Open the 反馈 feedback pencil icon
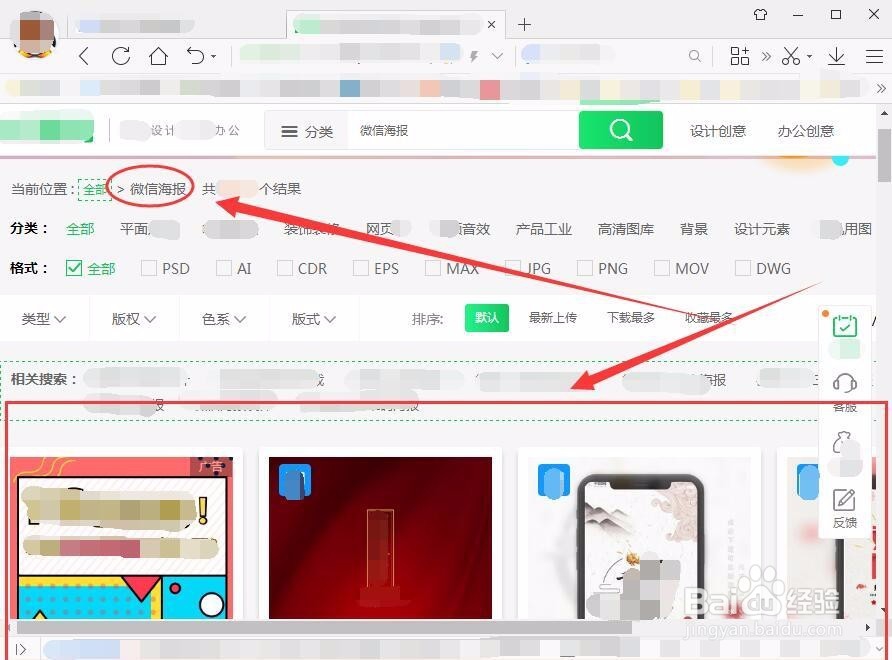This screenshot has height=660, width=892. coord(844,501)
